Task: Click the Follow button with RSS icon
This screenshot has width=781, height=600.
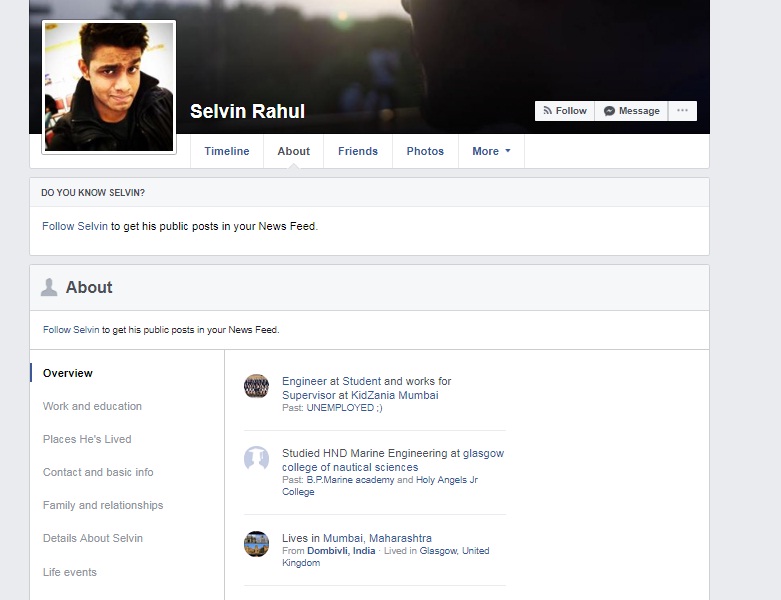Action: (x=565, y=111)
